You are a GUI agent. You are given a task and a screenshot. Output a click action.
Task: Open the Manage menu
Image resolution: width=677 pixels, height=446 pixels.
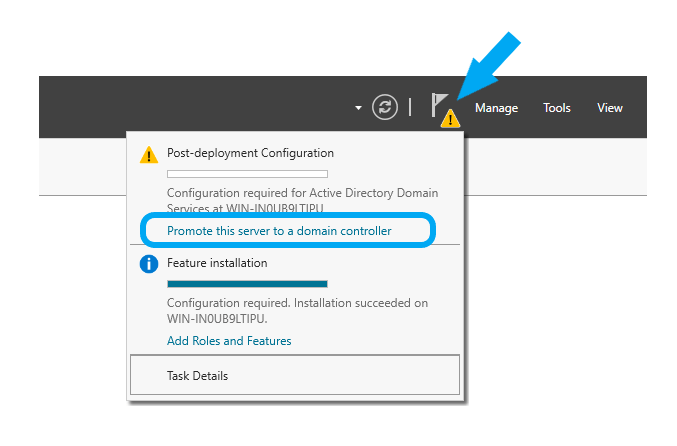[497, 108]
